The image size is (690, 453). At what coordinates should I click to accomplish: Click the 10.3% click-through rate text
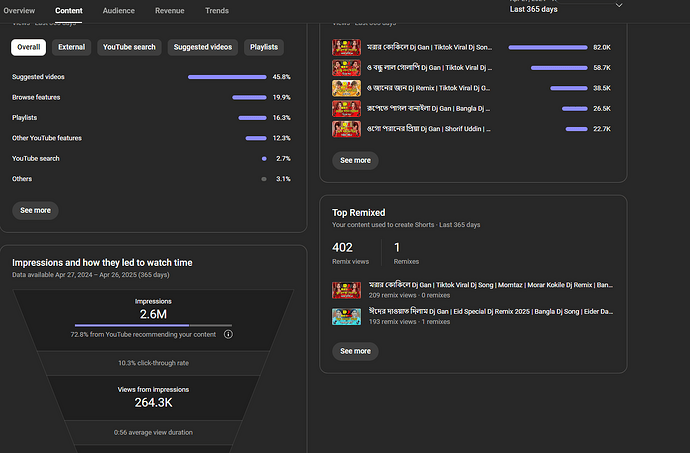tap(153, 363)
